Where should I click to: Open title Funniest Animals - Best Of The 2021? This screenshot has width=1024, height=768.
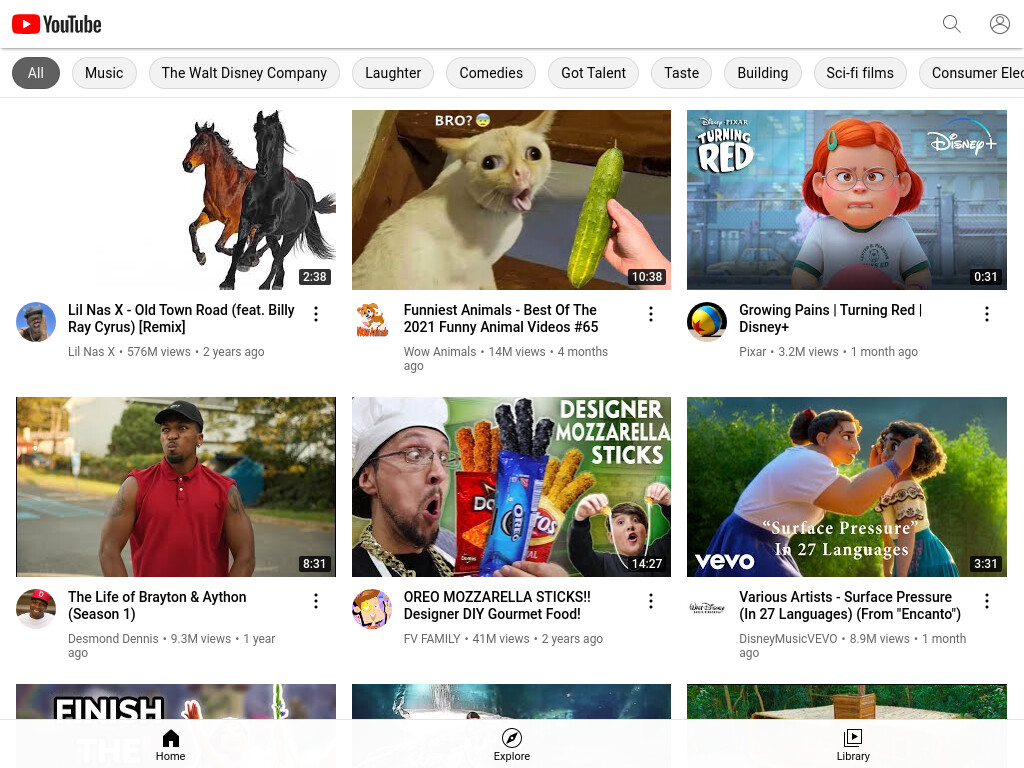point(501,318)
